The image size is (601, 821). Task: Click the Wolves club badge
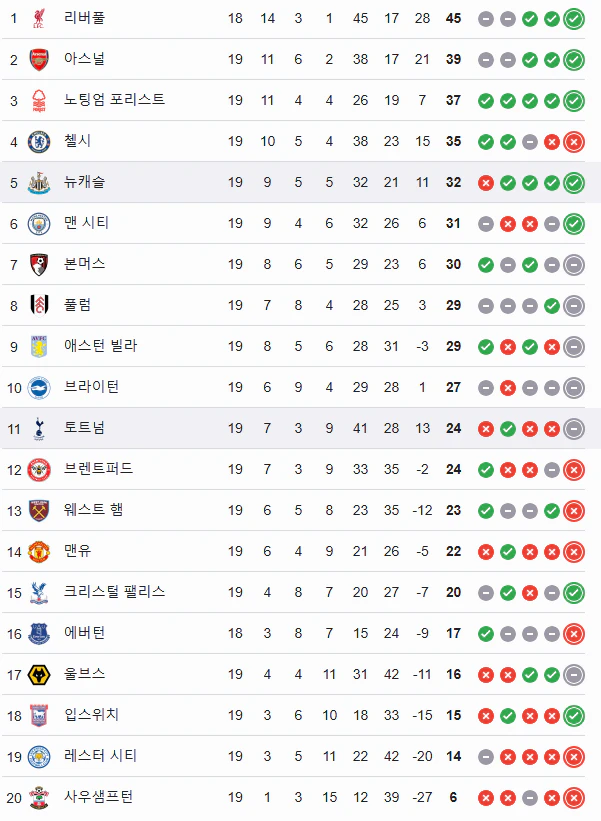click(x=39, y=675)
